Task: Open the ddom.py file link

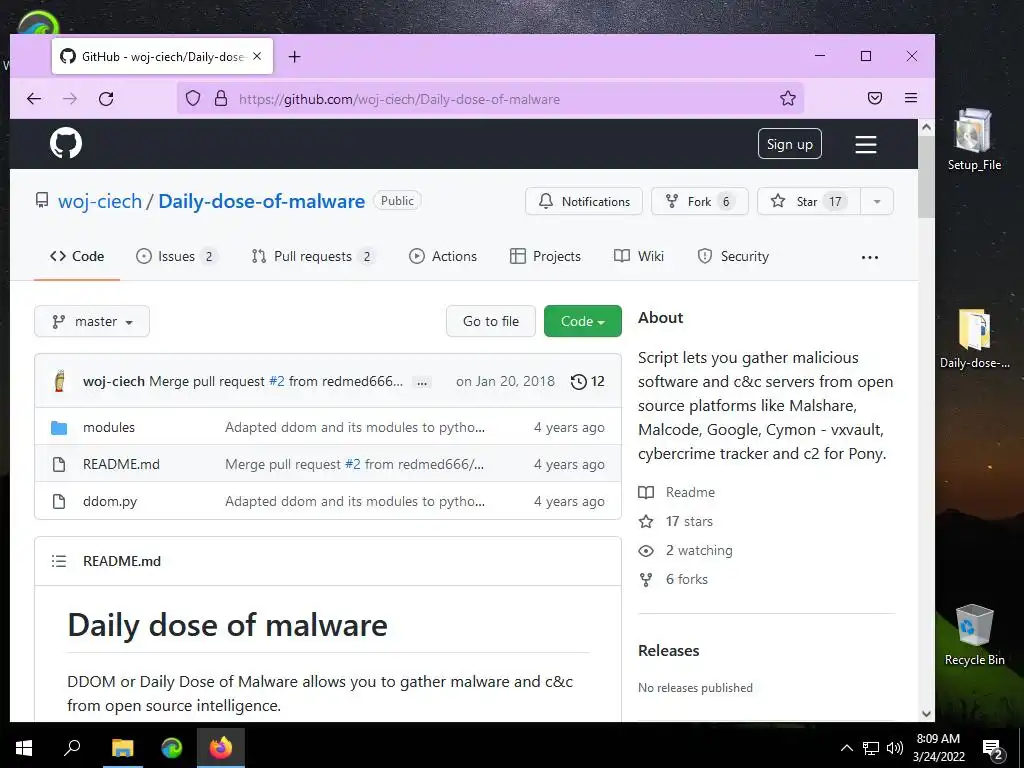Action: pyautogui.click(x=110, y=502)
